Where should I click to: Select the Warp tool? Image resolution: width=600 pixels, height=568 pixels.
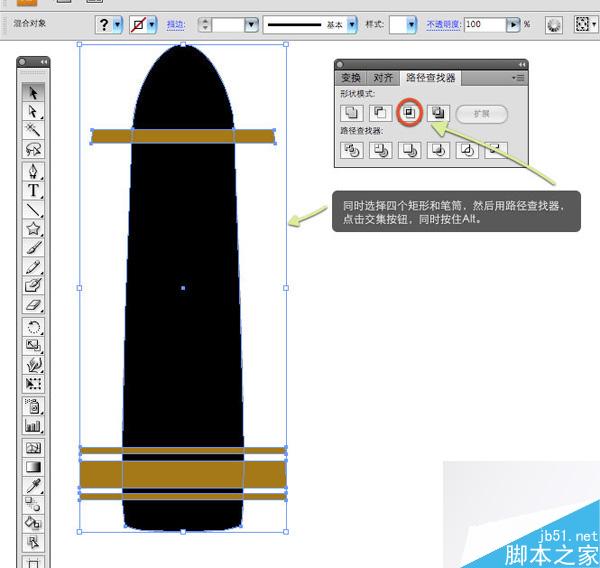pyautogui.click(x=33, y=365)
